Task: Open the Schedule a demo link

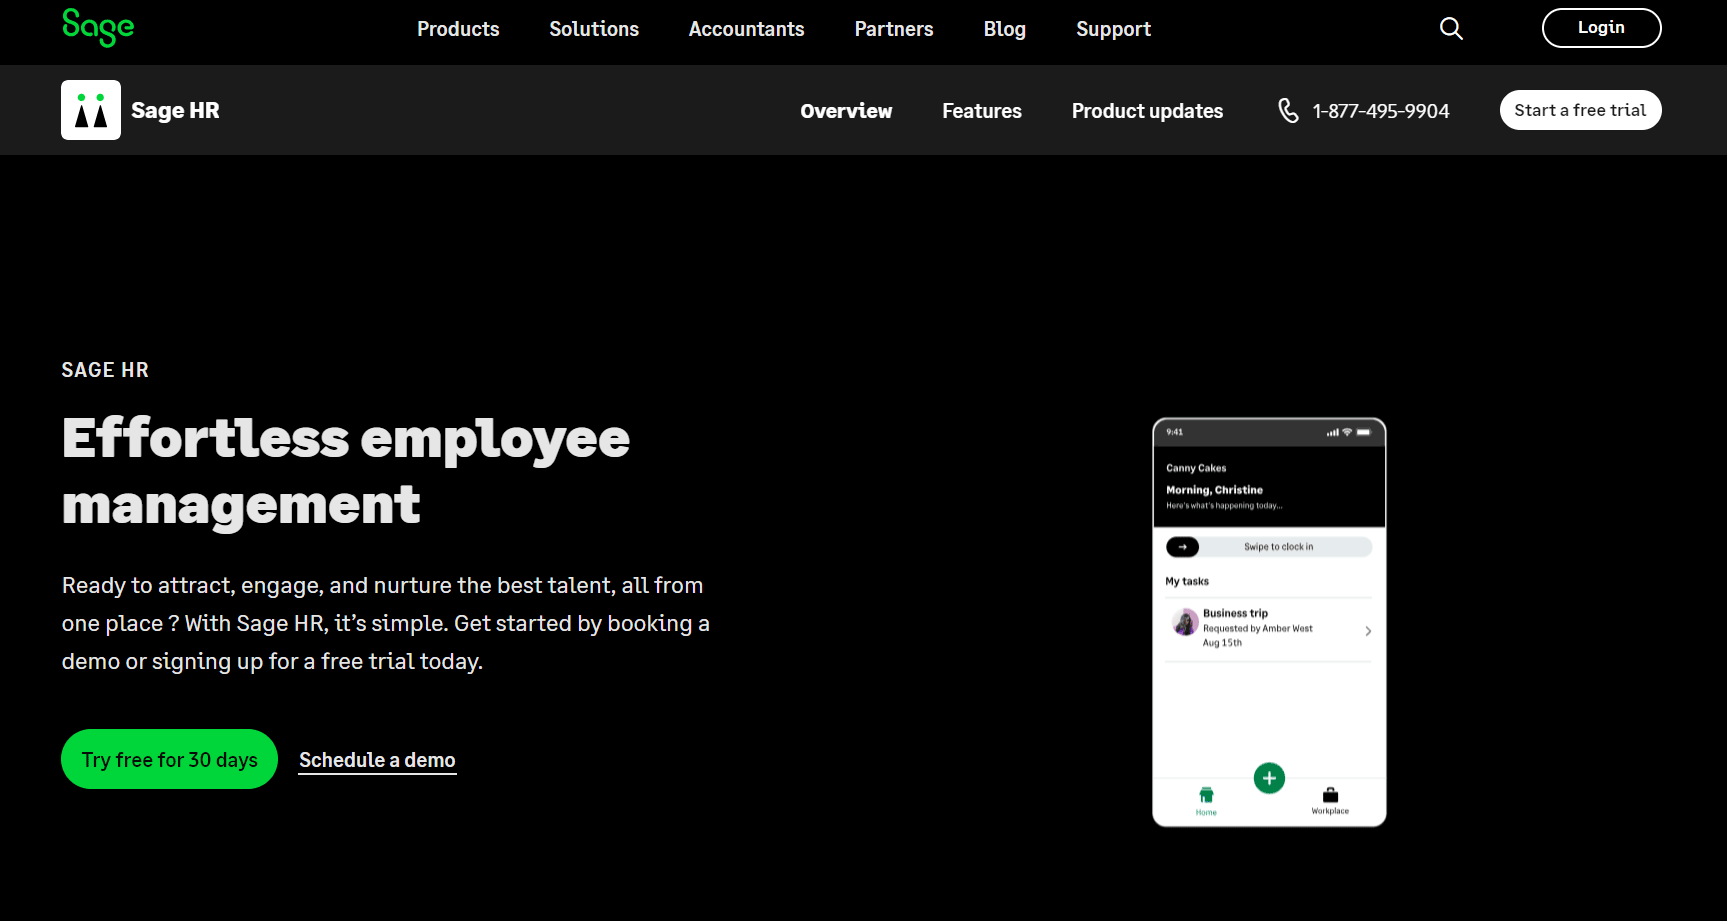Action: coord(377,760)
